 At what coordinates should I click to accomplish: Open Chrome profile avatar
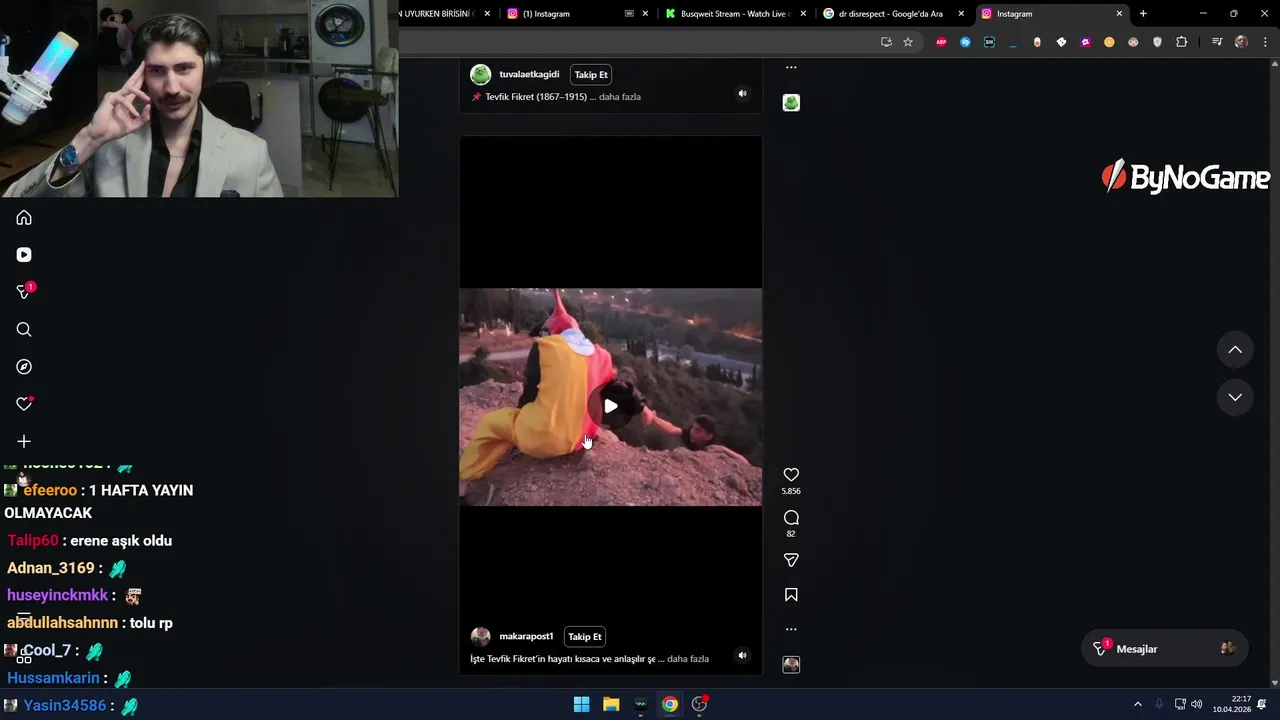1241,42
